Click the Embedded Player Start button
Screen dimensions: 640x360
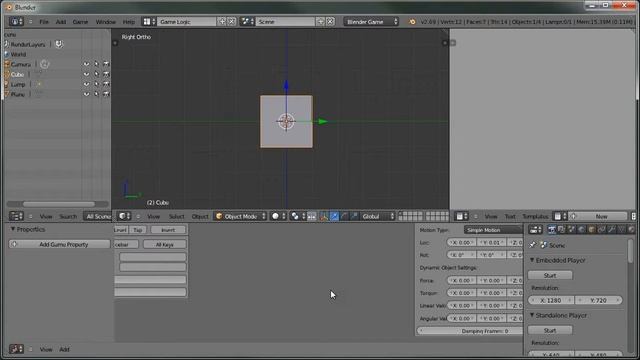coord(550,275)
